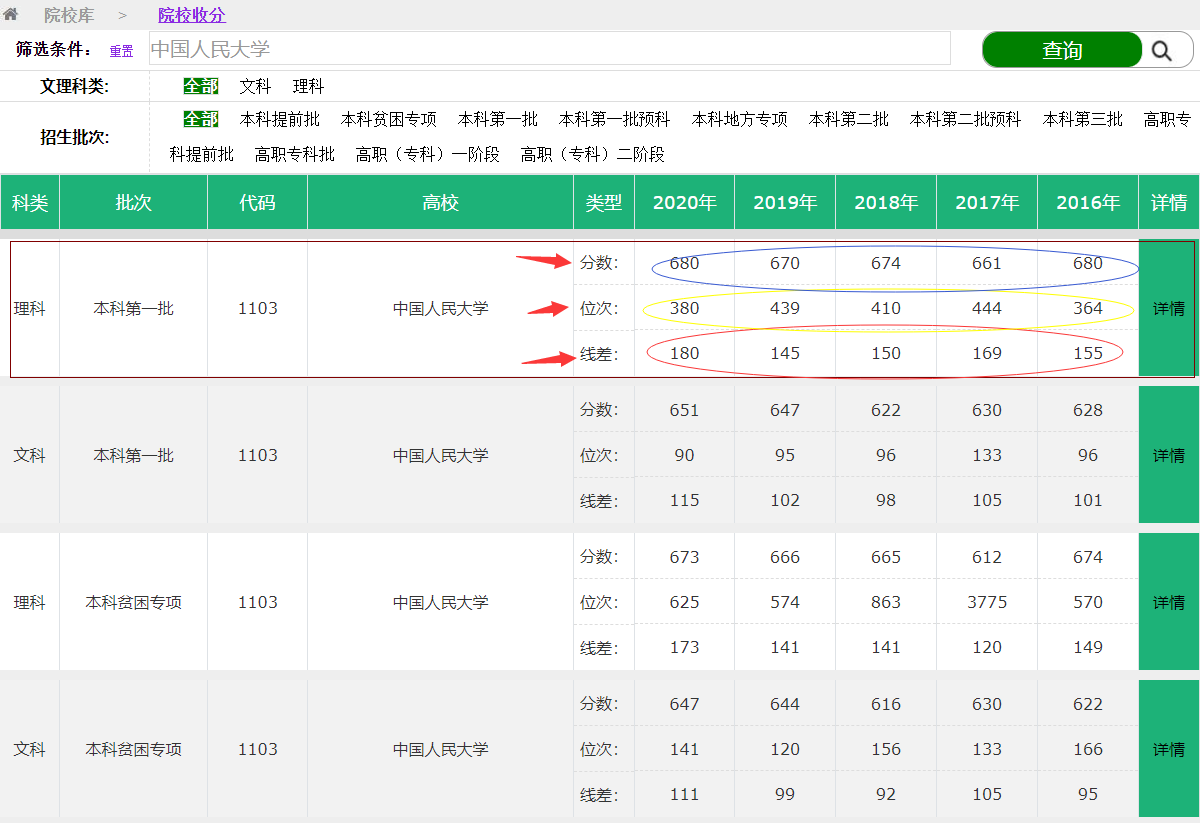Open 详情 for 理科 本科第一批 row
The height and width of the screenshot is (823, 1202).
click(1168, 309)
